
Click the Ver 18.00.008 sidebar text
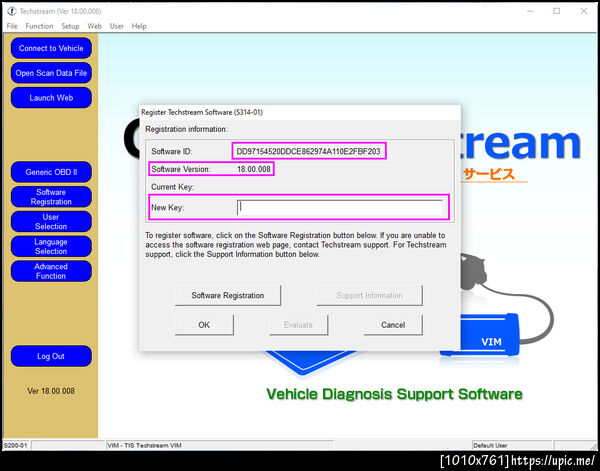(x=51, y=391)
